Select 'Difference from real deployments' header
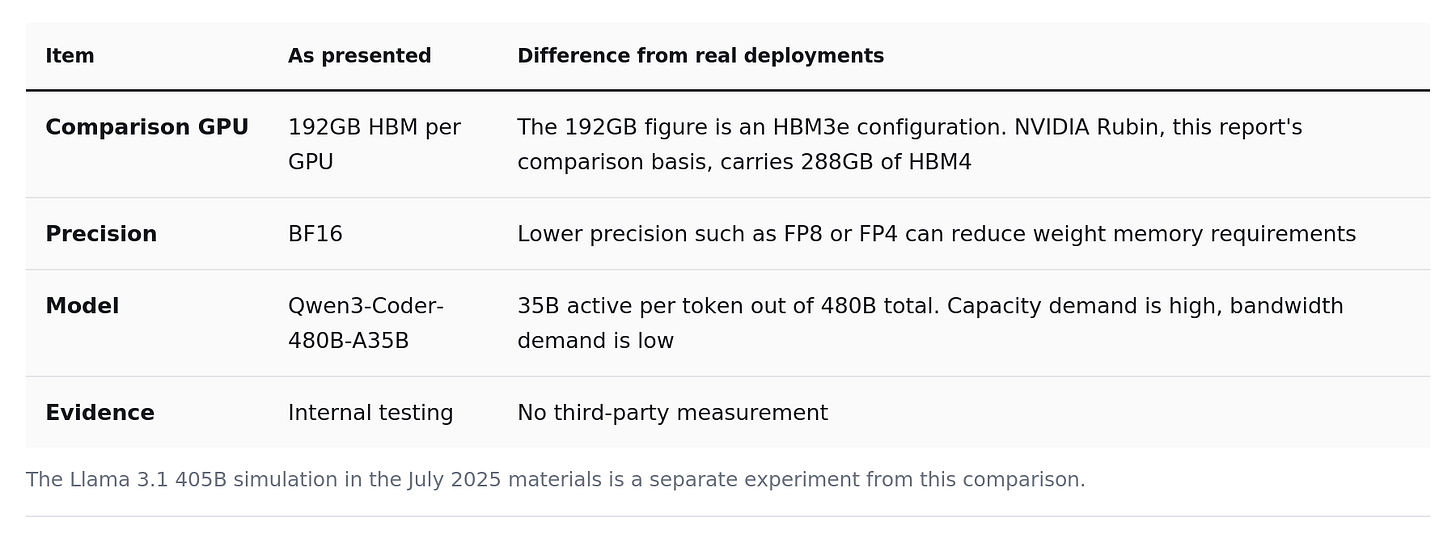 point(700,56)
